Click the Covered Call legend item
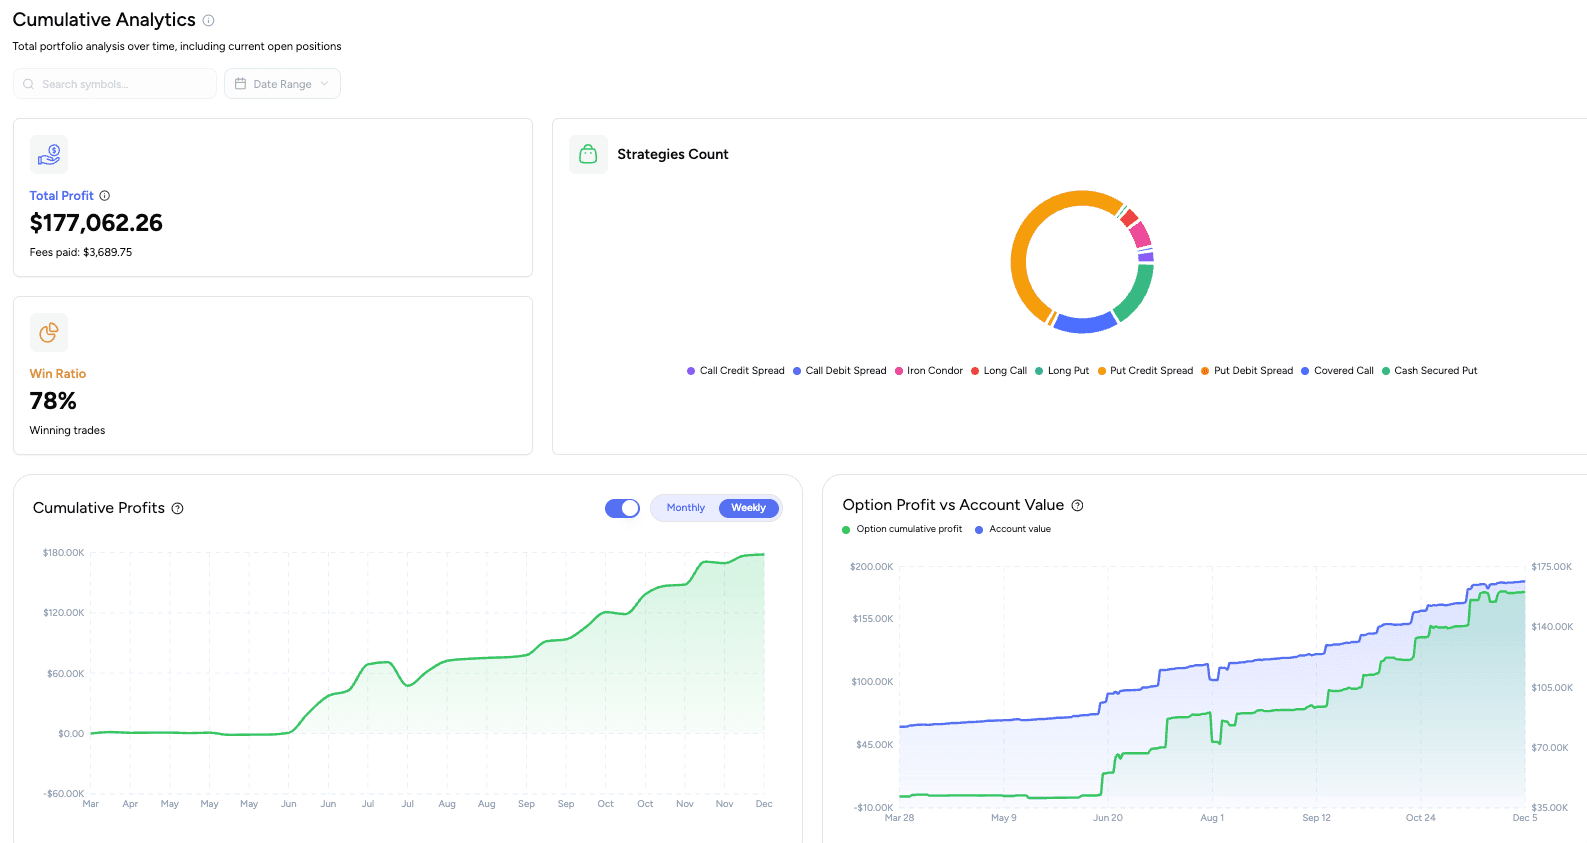Image resolution: width=1587 pixels, height=843 pixels. click(x=1343, y=371)
